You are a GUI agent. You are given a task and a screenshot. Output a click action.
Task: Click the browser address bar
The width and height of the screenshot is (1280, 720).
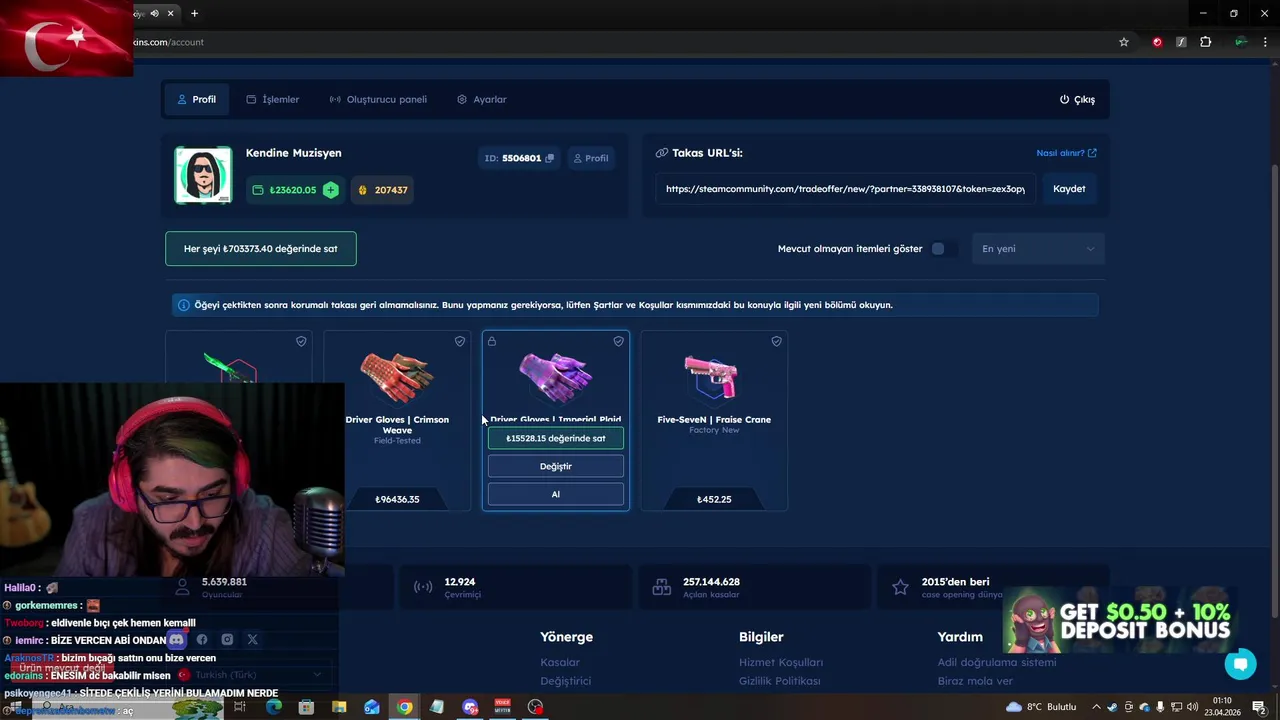click(620, 42)
